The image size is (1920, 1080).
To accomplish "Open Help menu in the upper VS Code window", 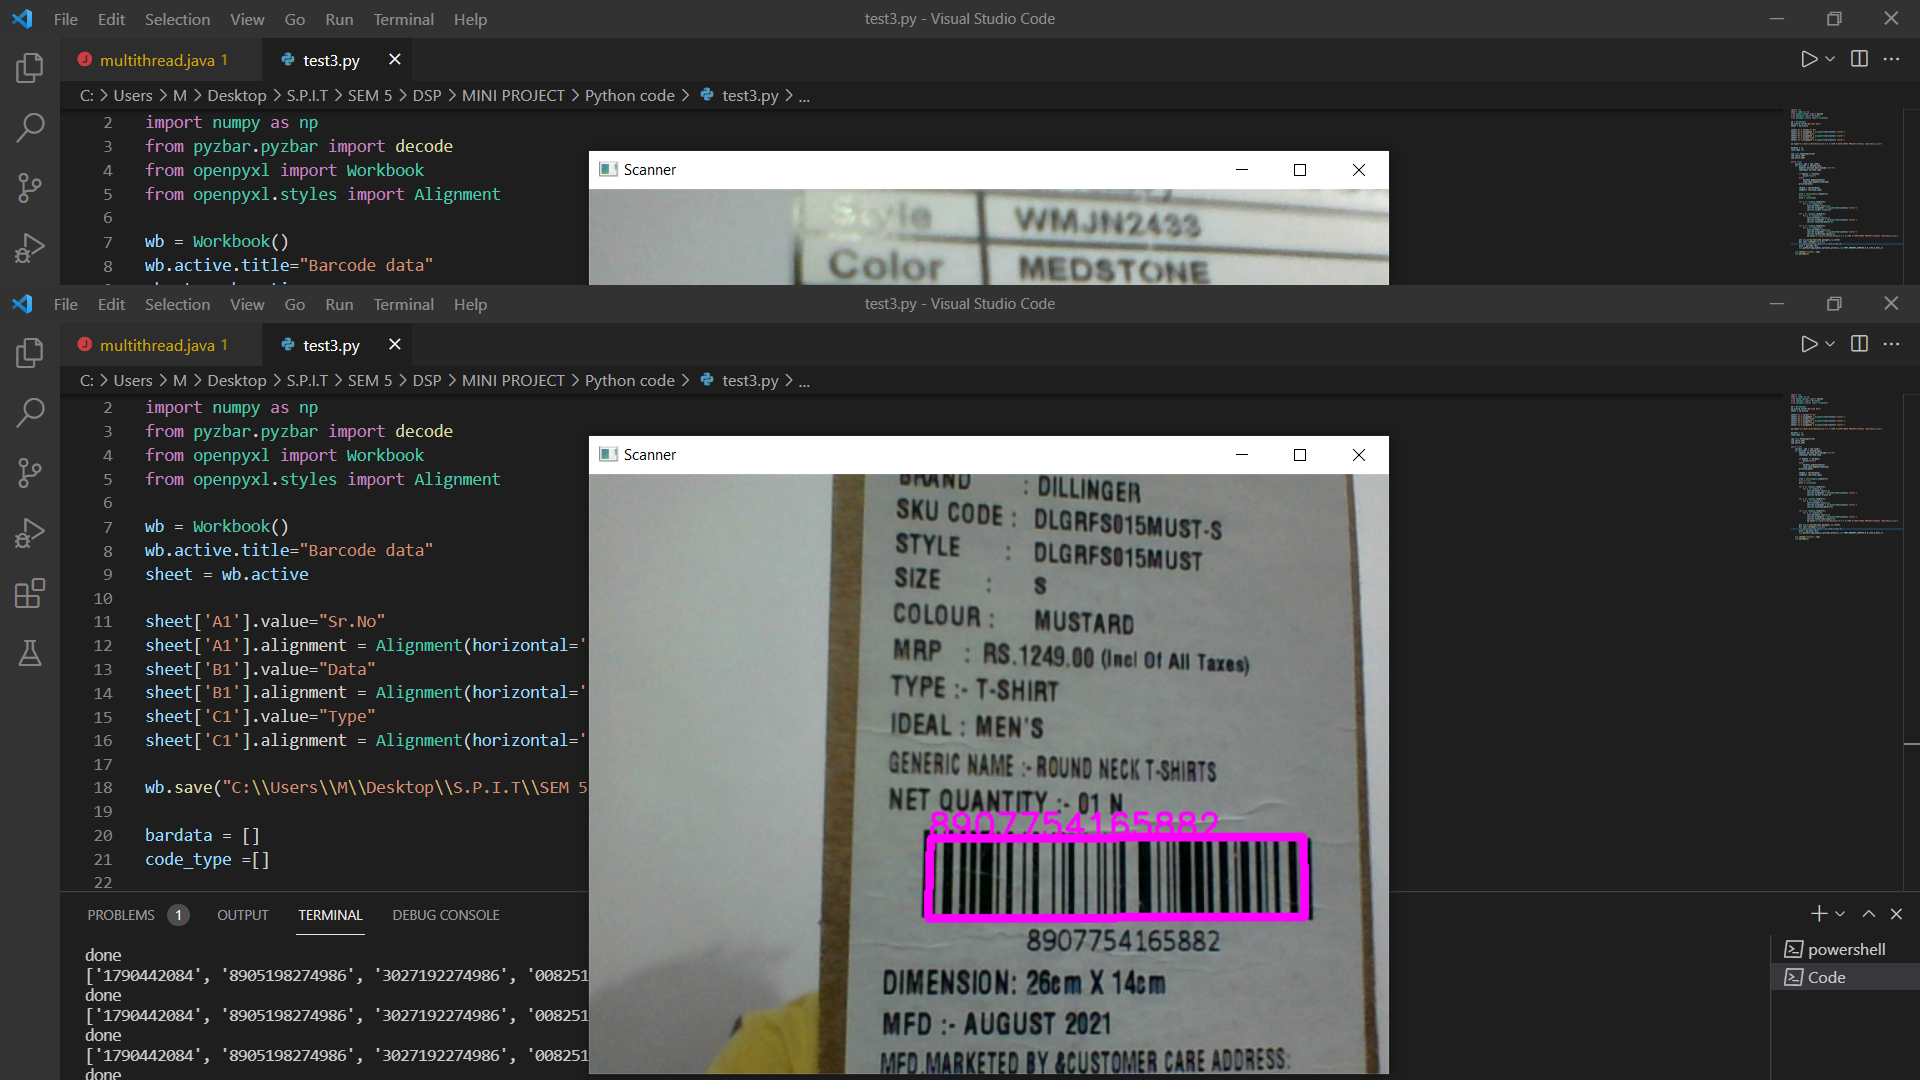I will coord(470,19).
